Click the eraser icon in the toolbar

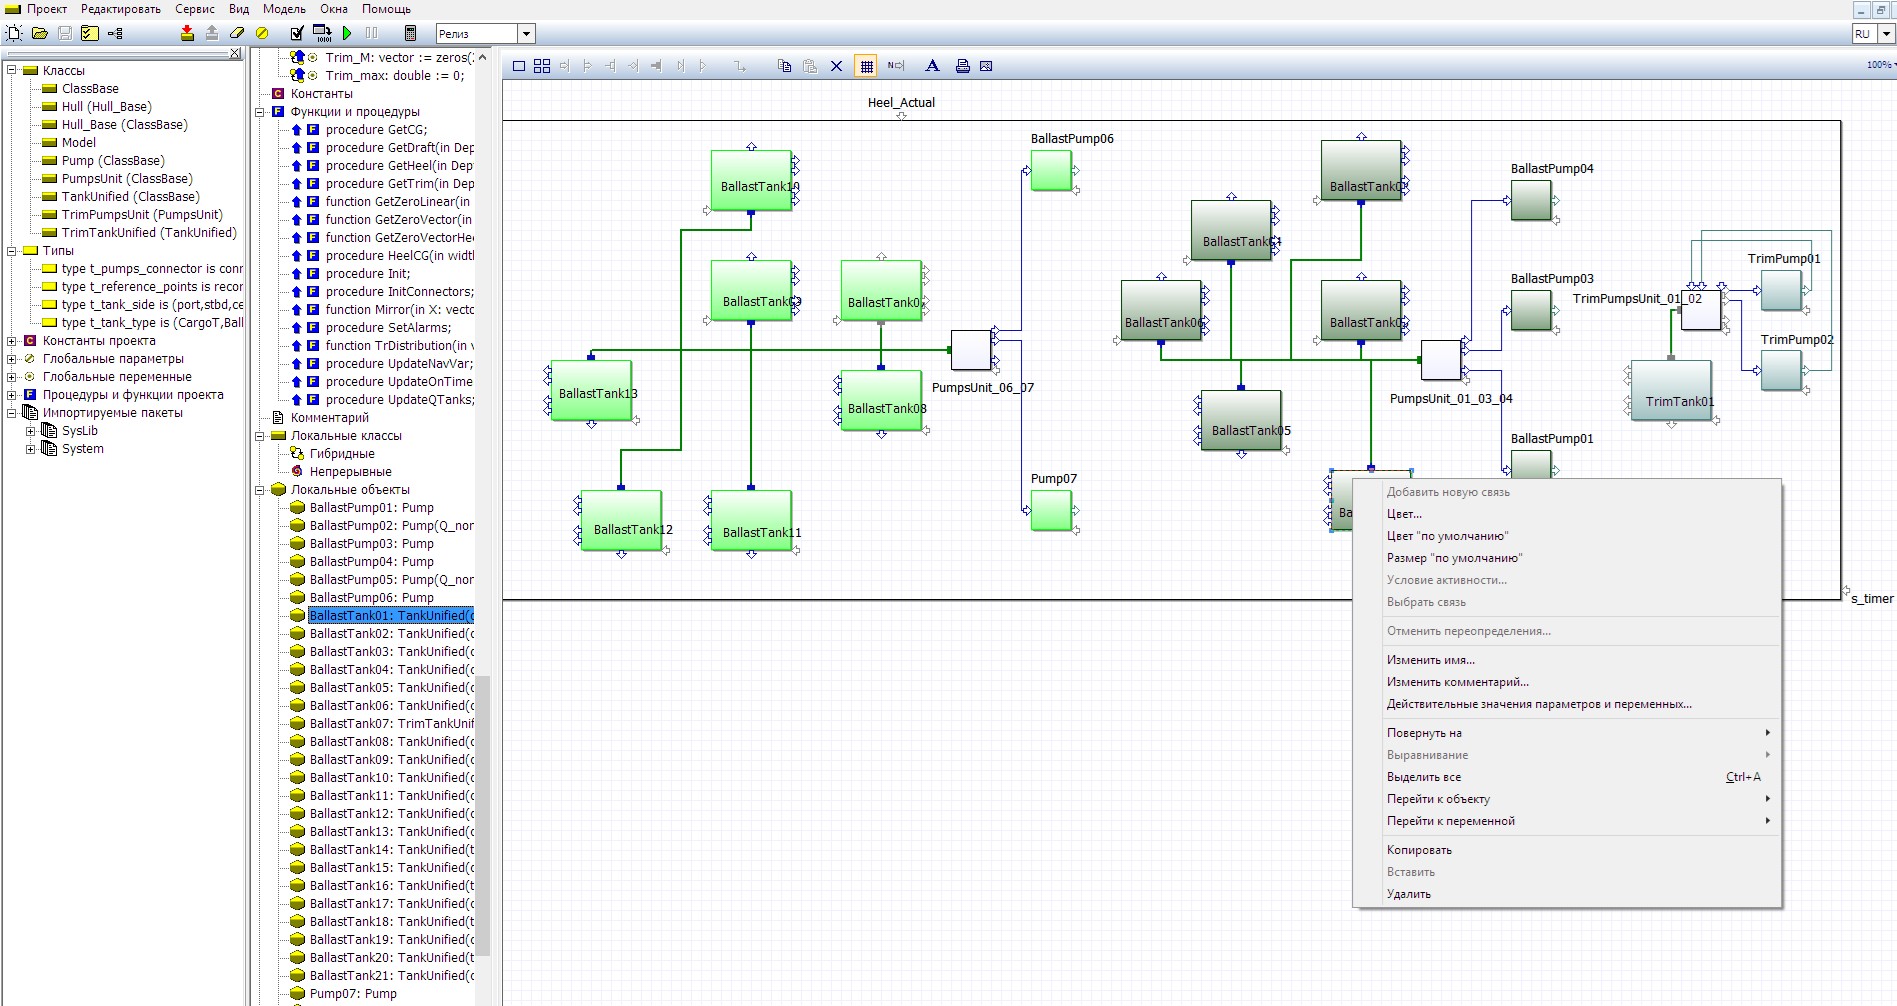[237, 33]
